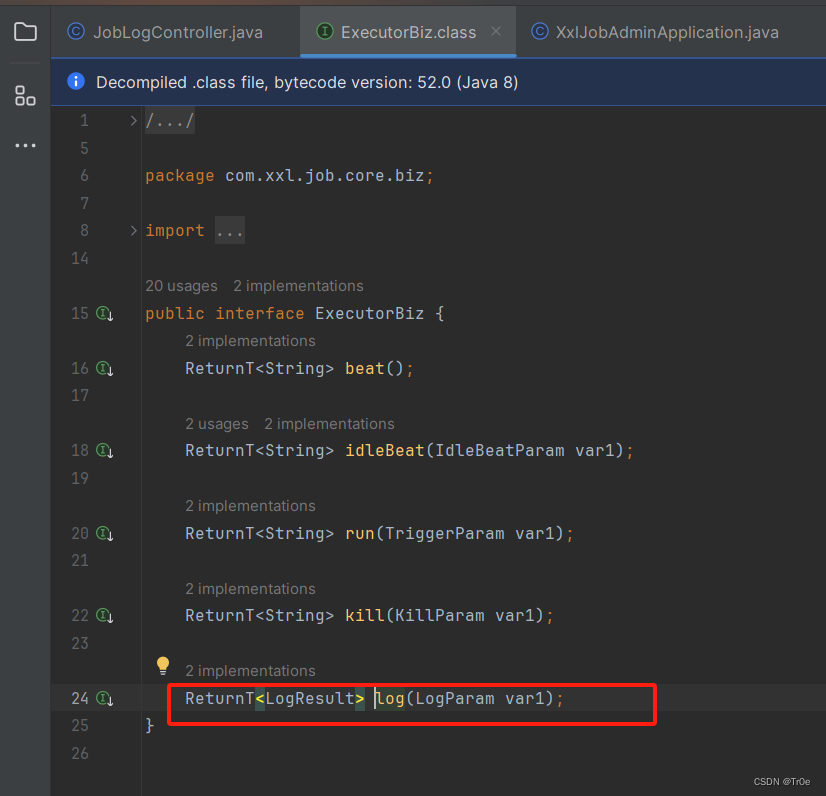The width and height of the screenshot is (826, 796).
Task: Open '2 implementations' hint above beat()
Action: coord(250,341)
